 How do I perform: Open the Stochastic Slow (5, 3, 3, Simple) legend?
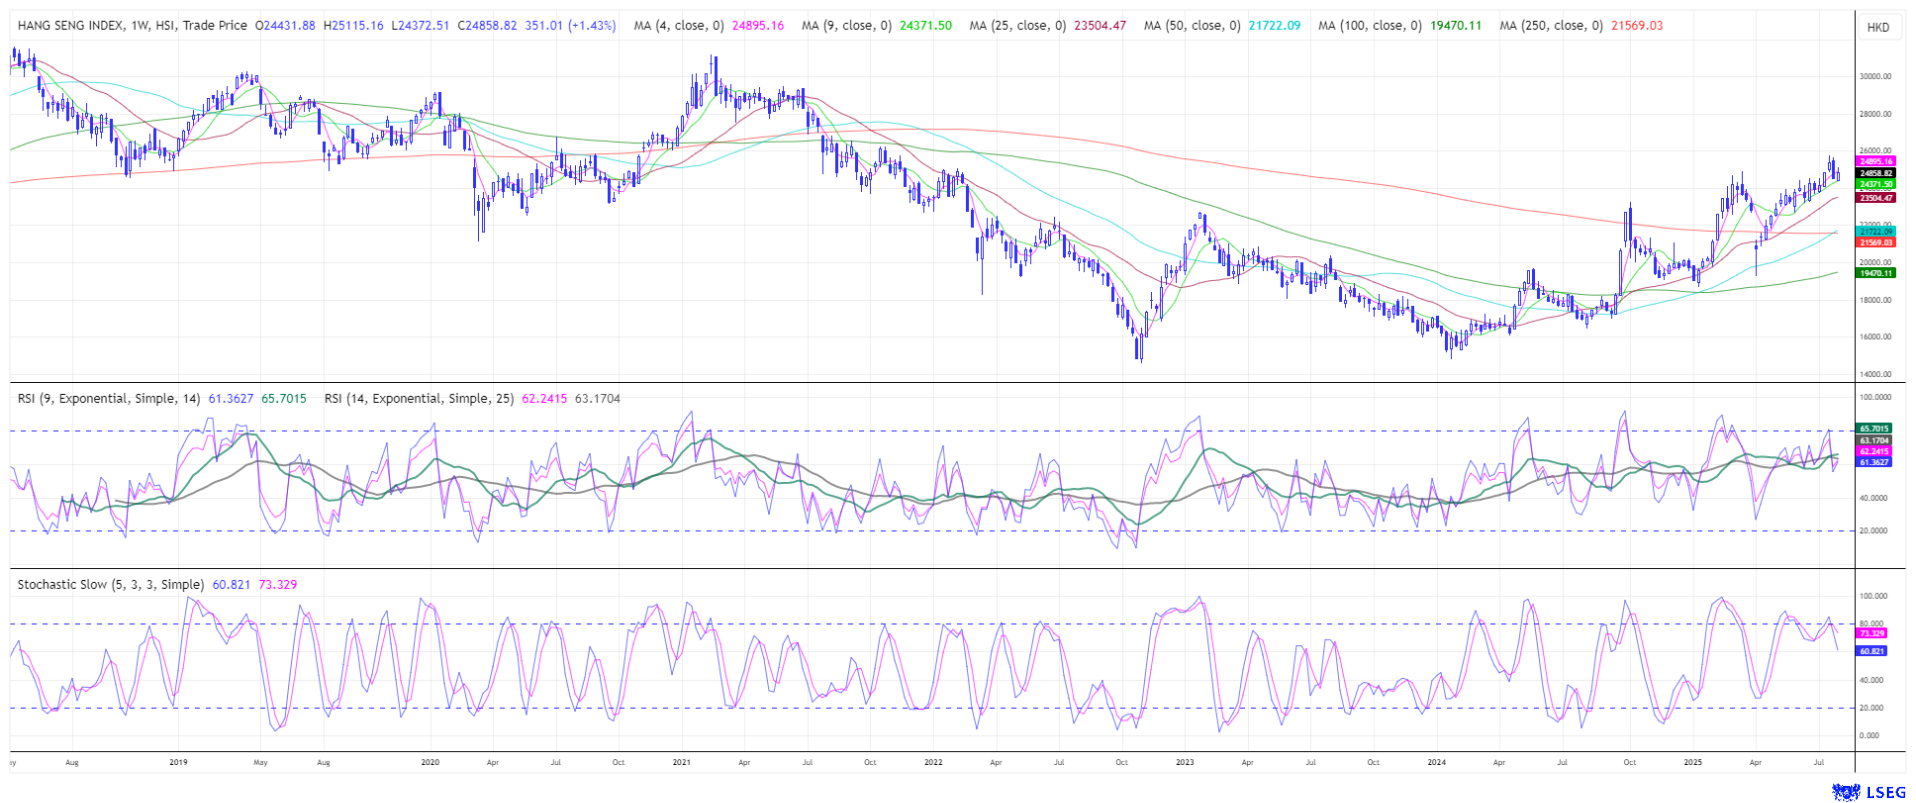click(x=110, y=585)
